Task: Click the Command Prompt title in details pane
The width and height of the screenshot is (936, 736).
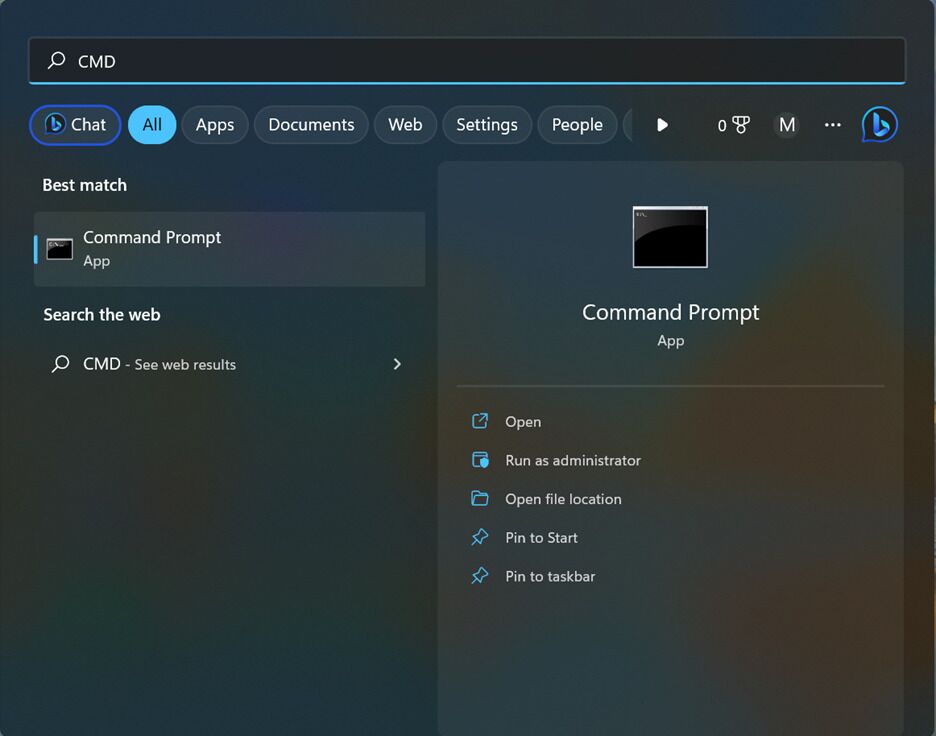Action: point(670,312)
